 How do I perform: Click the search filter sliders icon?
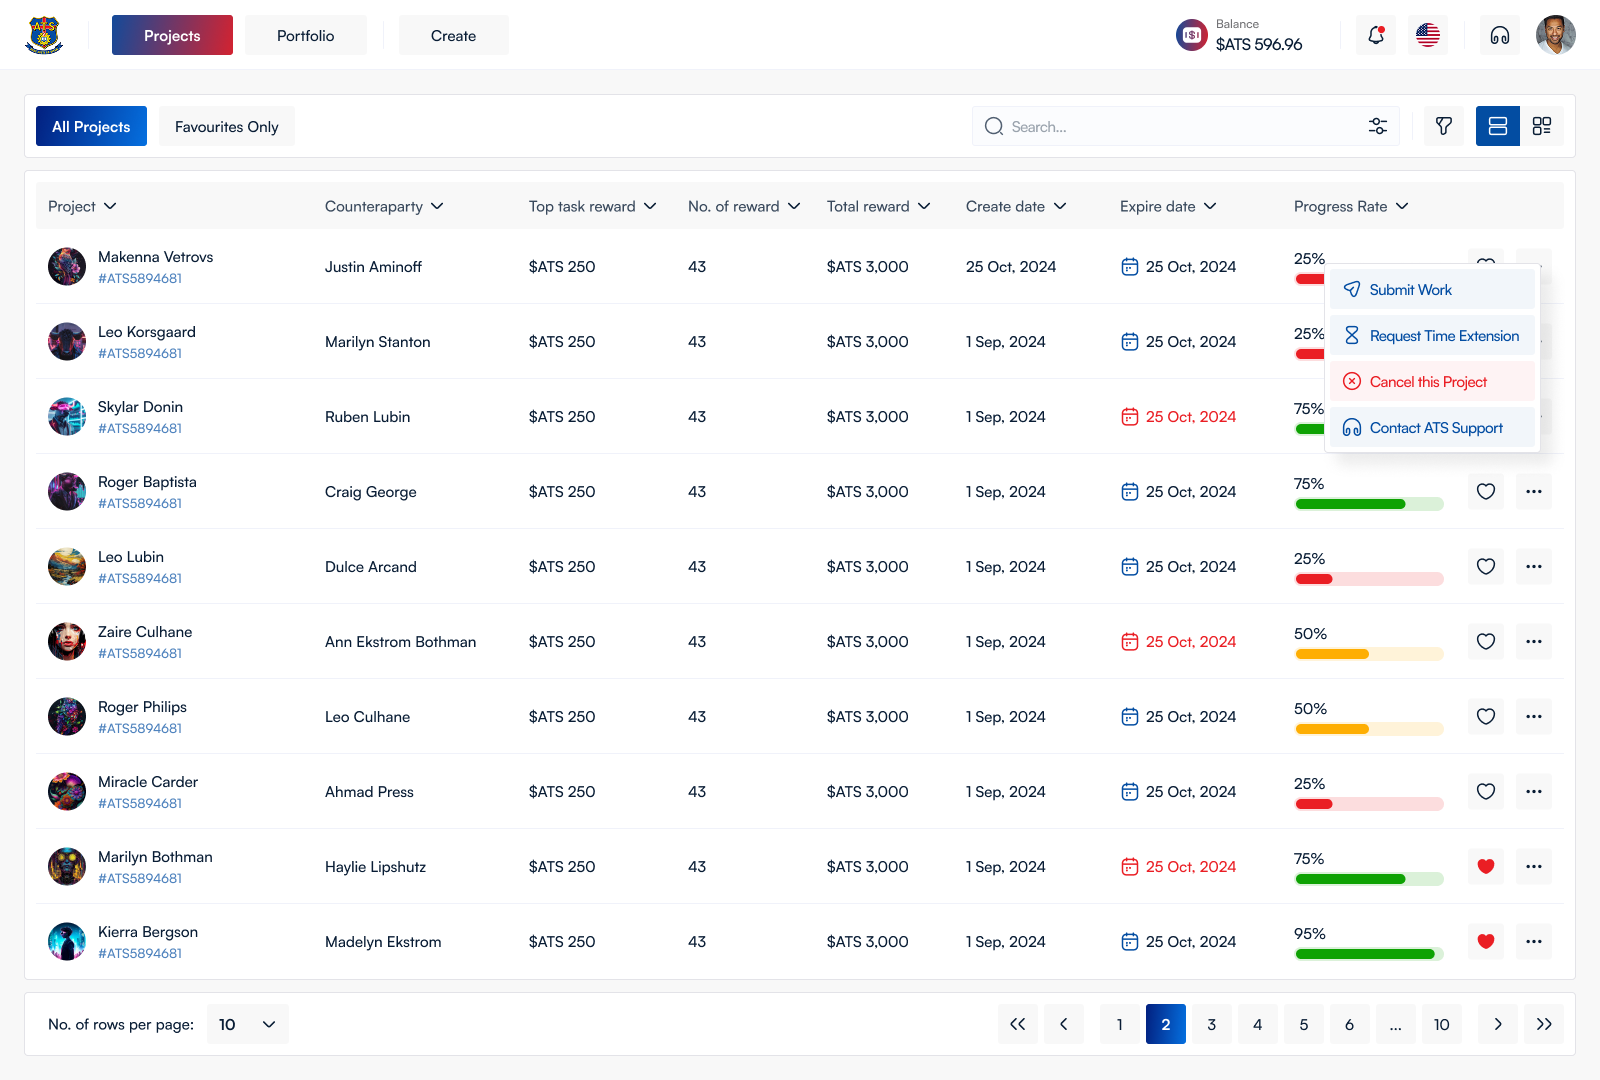[x=1378, y=126]
